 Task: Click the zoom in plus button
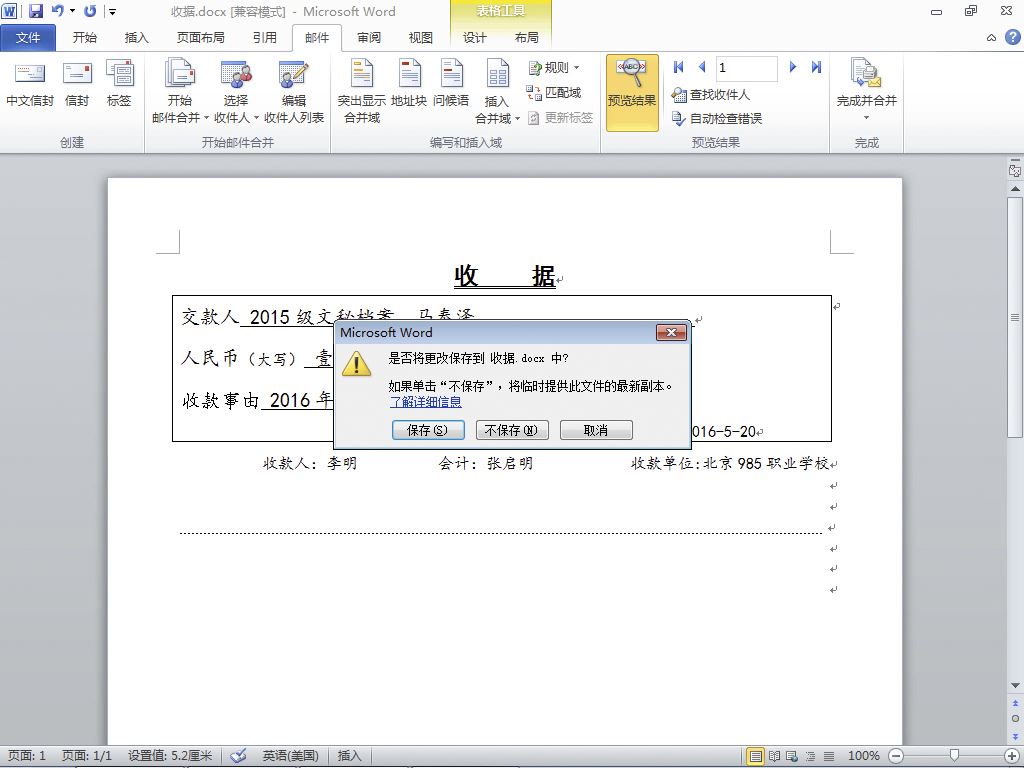(x=1012, y=756)
